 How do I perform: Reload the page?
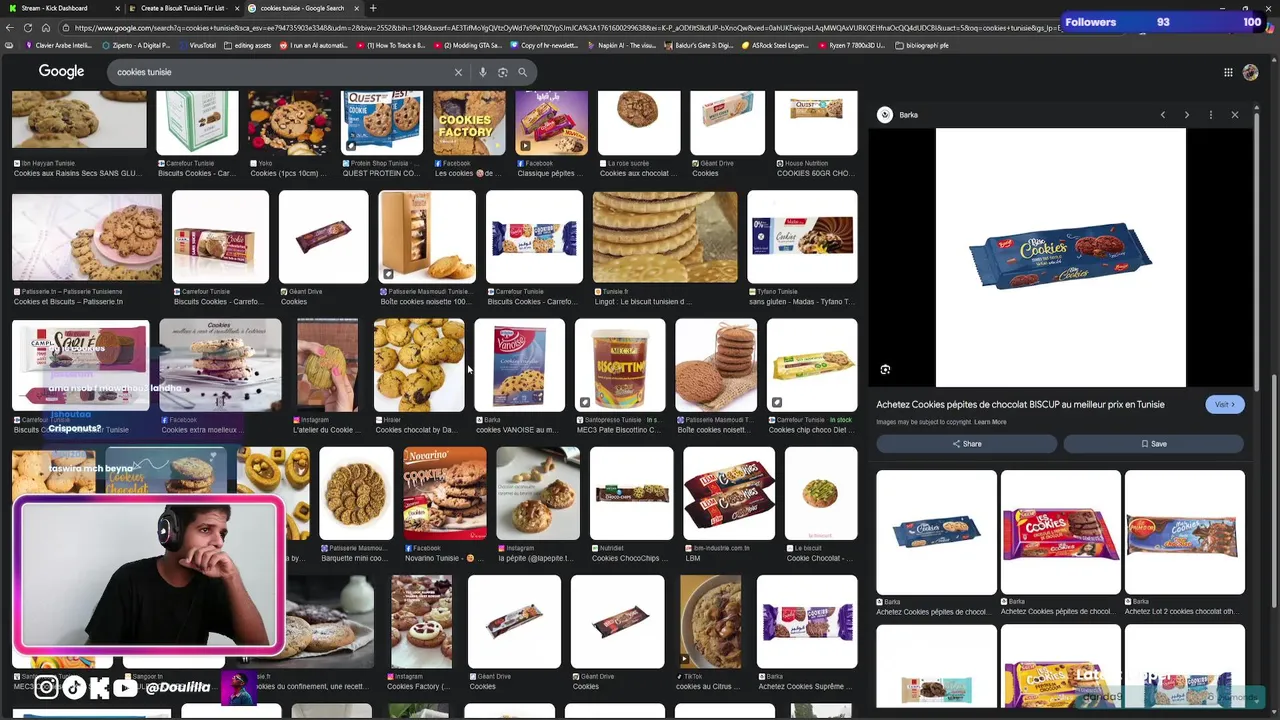tap(28, 28)
